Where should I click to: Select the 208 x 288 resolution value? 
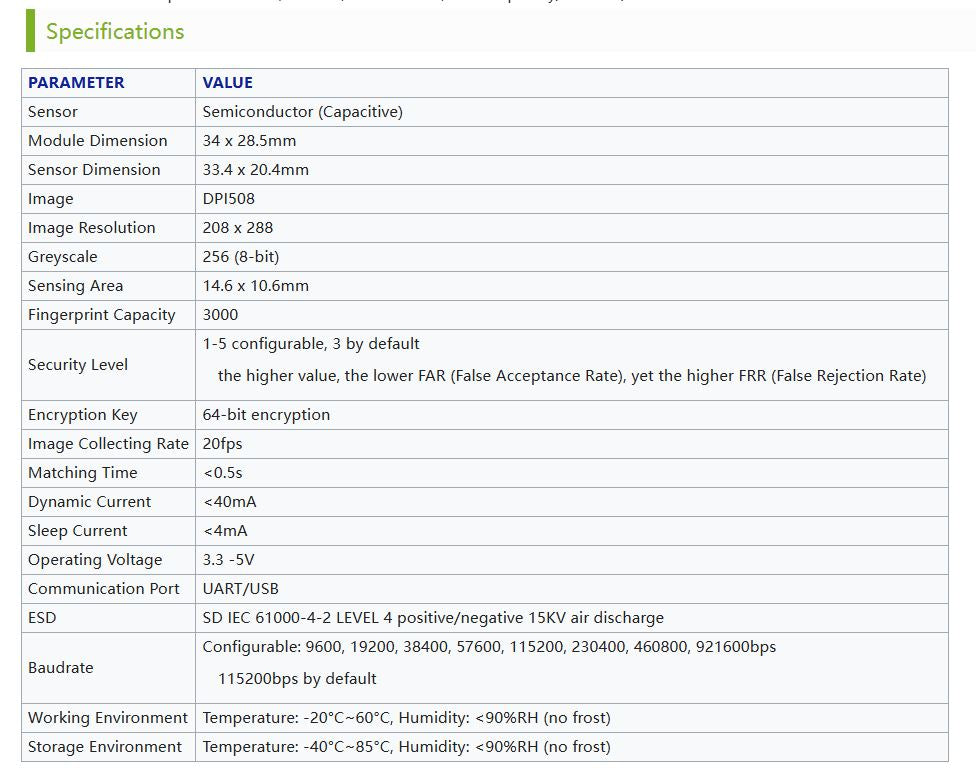(237, 228)
